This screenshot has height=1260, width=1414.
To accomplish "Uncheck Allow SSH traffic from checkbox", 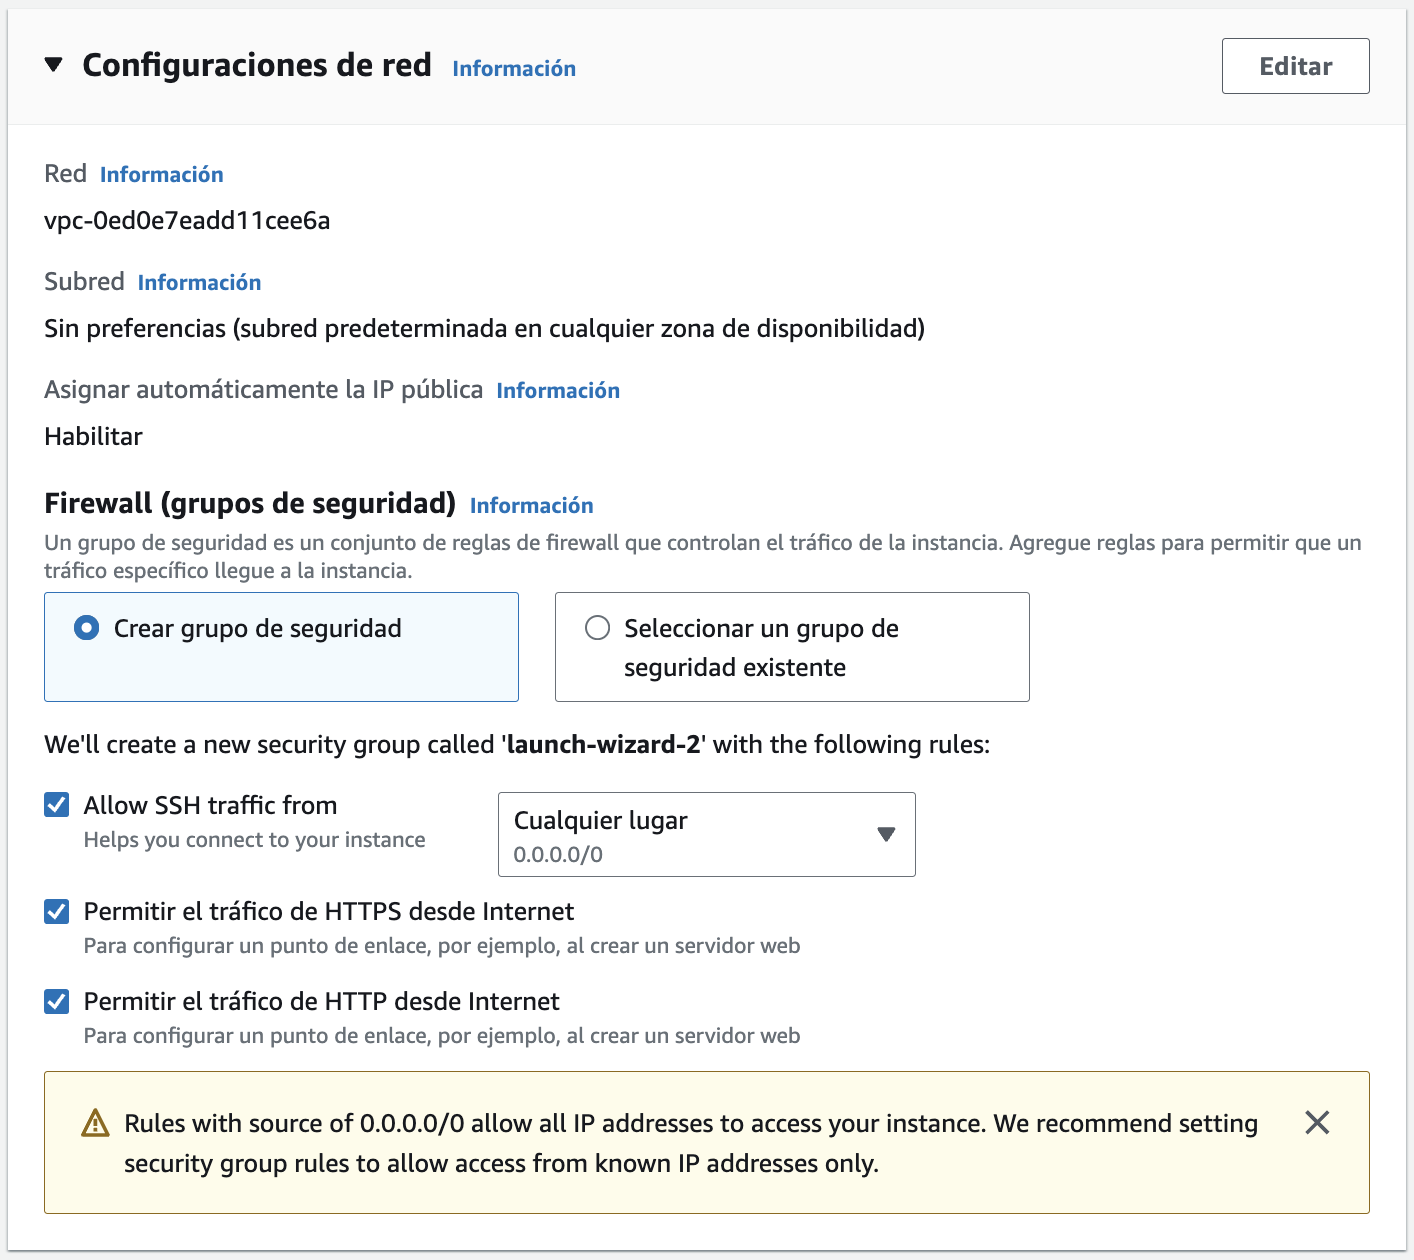I will click(x=57, y=805).
